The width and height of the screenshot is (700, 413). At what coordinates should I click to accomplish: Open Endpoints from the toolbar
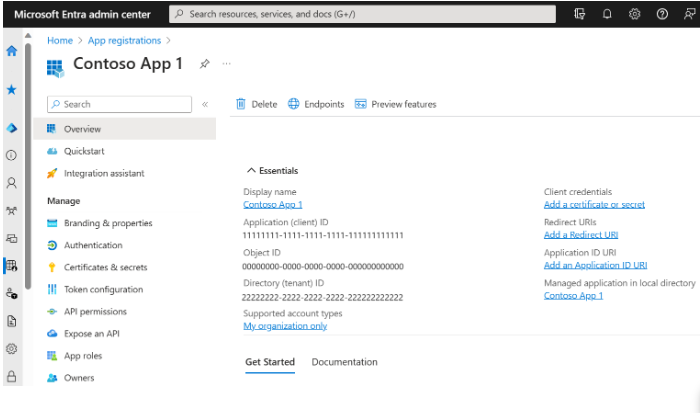pos(316,104)
